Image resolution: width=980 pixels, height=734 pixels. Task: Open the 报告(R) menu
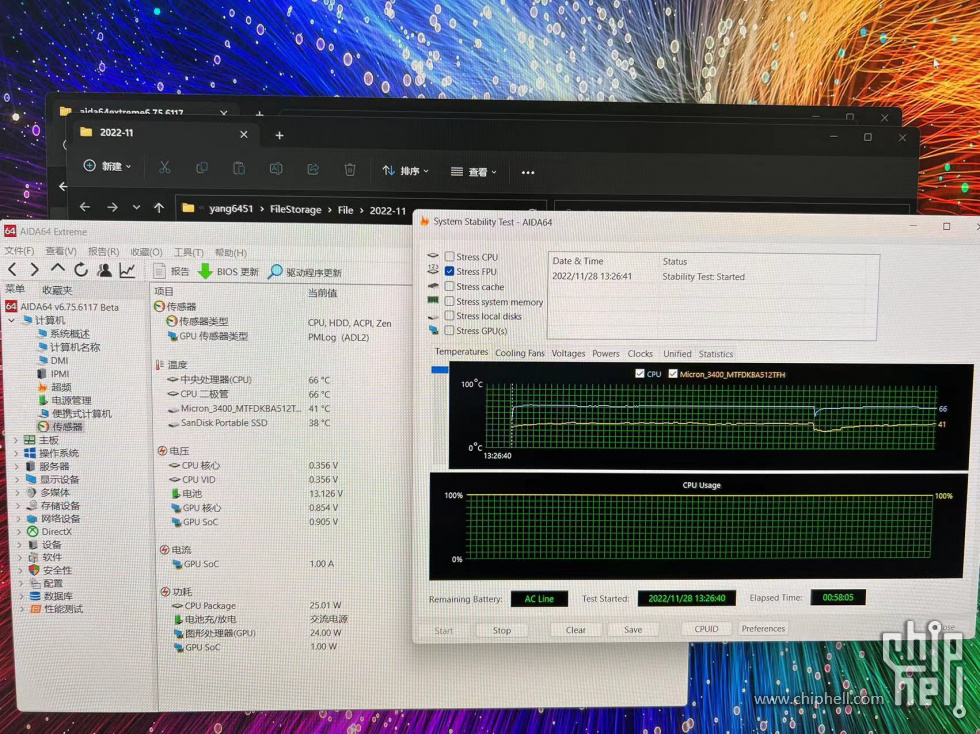click(x=103, y=251)
